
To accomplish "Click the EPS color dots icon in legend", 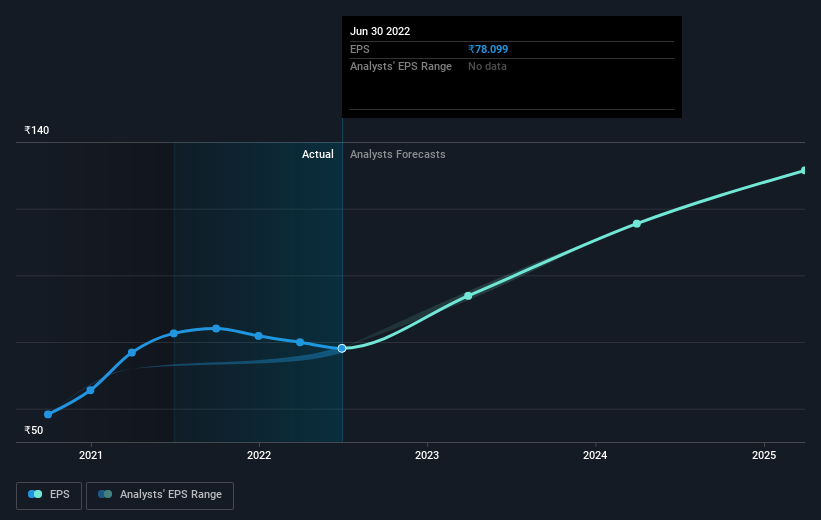I will click(35, 494).
